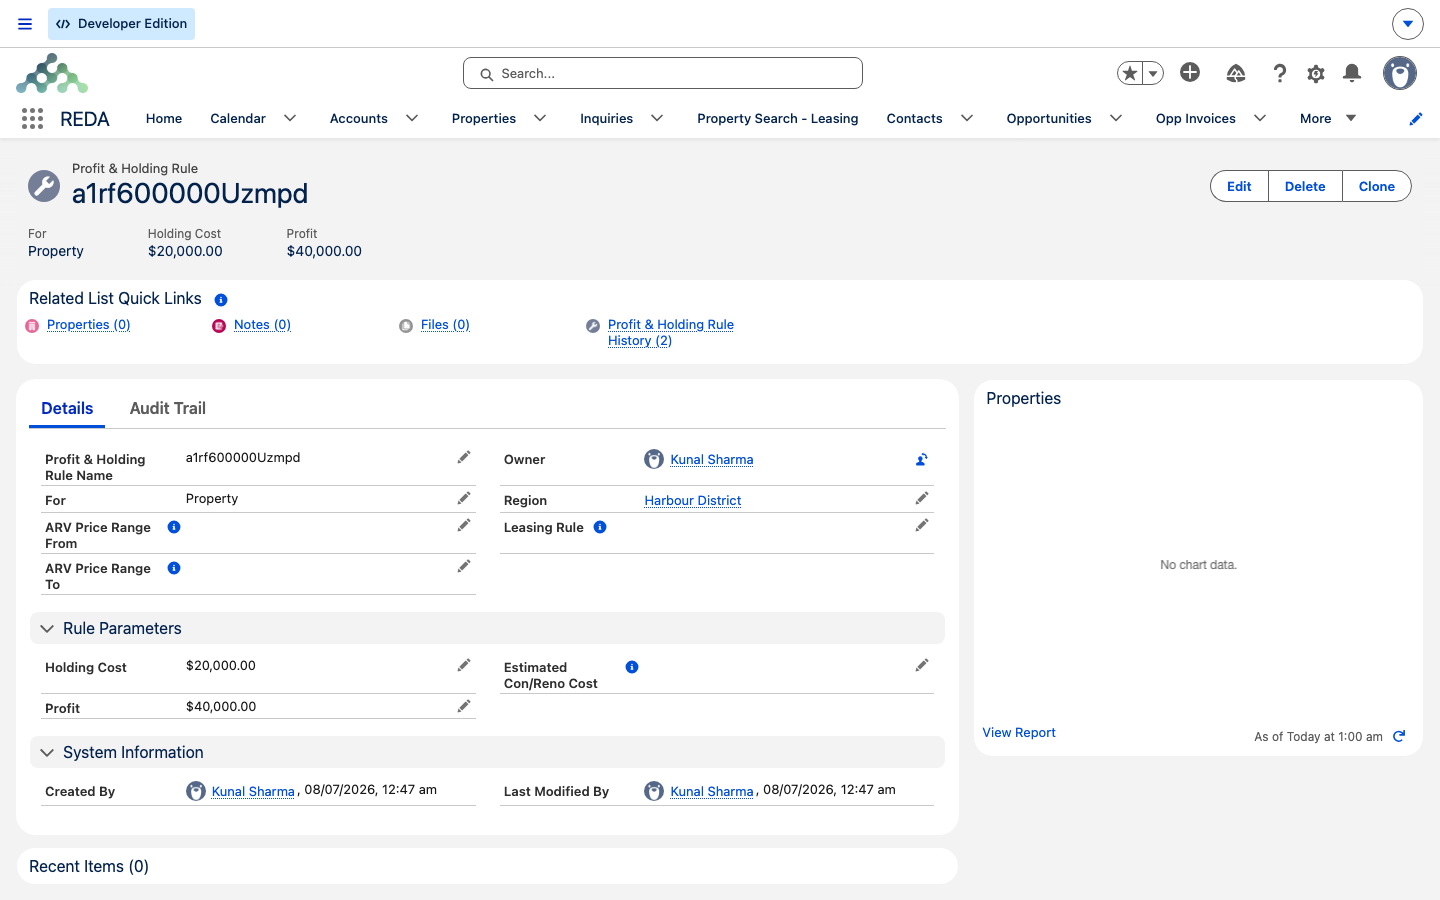Open the Harbour District region link
This screenshot has height=900, width=1440.
point(693,501)
